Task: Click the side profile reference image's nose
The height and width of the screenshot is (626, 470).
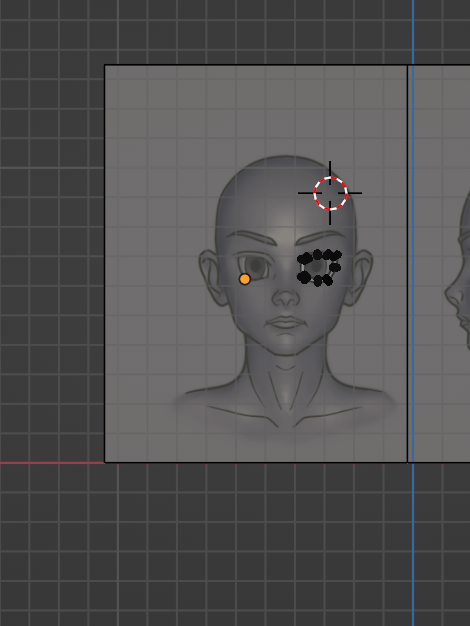Action: (454, 291)
